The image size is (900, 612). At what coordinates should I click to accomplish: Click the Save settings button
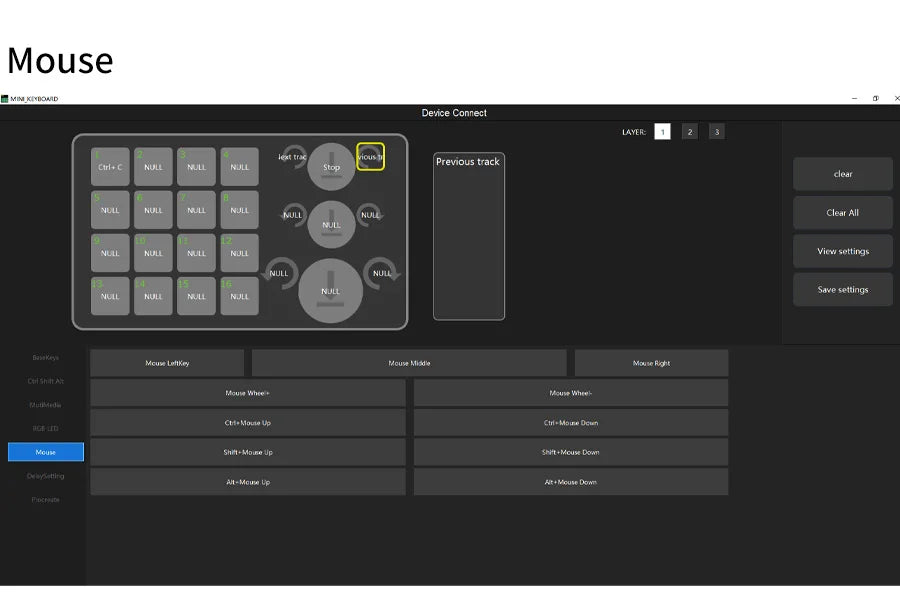click(843, 289)
